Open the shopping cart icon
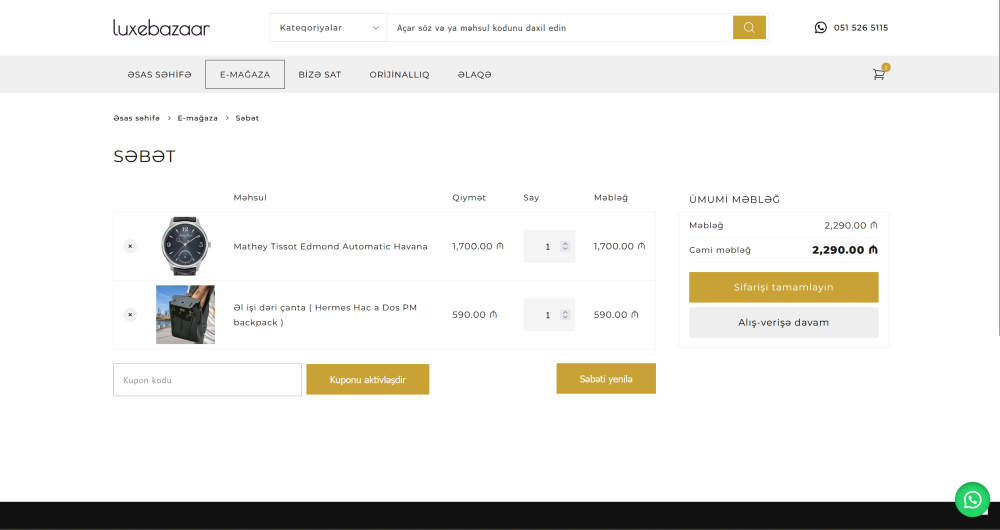Image resolution: width=1000 pixels, height=530 pixels. click(879, 74)
